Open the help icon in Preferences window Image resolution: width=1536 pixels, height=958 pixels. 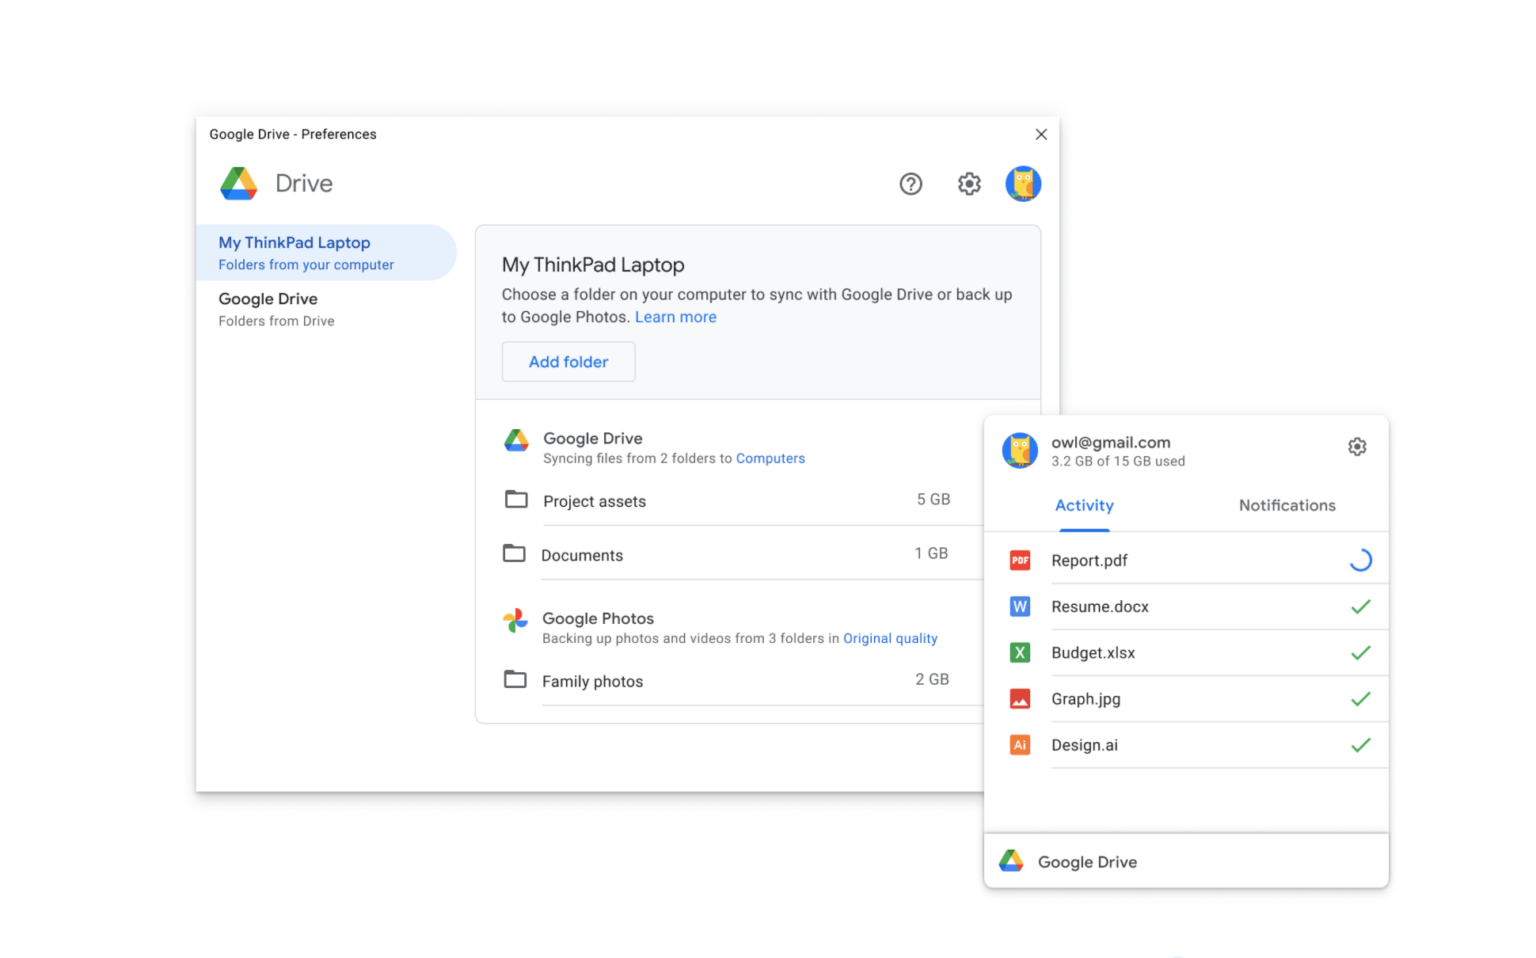pyautogui.click(x=910, y=184)
